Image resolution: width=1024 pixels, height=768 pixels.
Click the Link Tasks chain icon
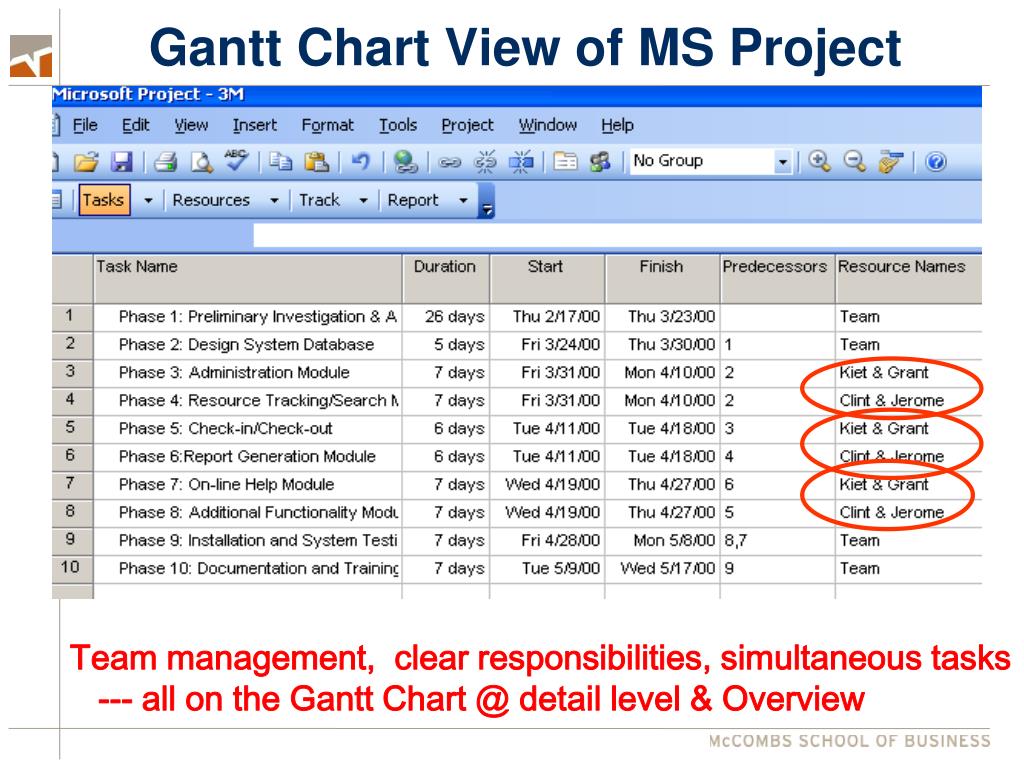[x=449, y=162]
